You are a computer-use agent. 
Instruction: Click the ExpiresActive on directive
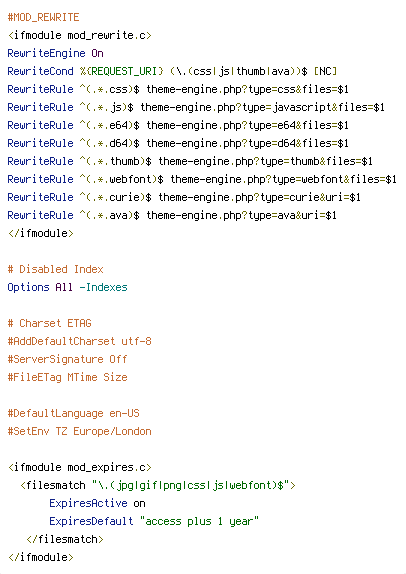[97, 503]
